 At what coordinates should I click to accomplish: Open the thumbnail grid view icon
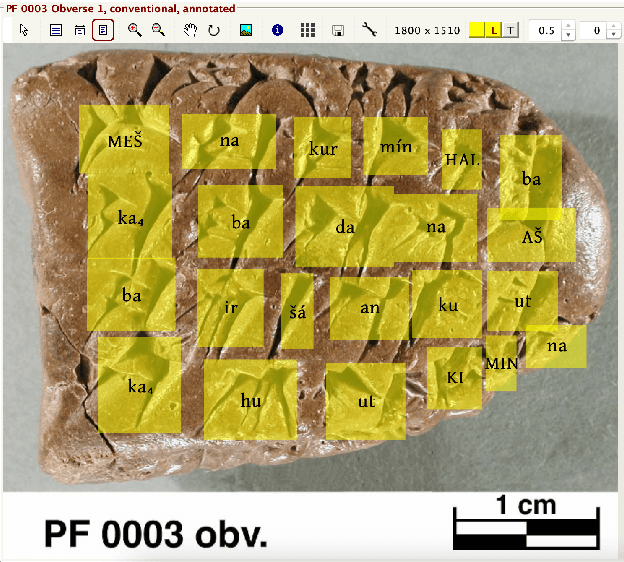pos(307,31)
